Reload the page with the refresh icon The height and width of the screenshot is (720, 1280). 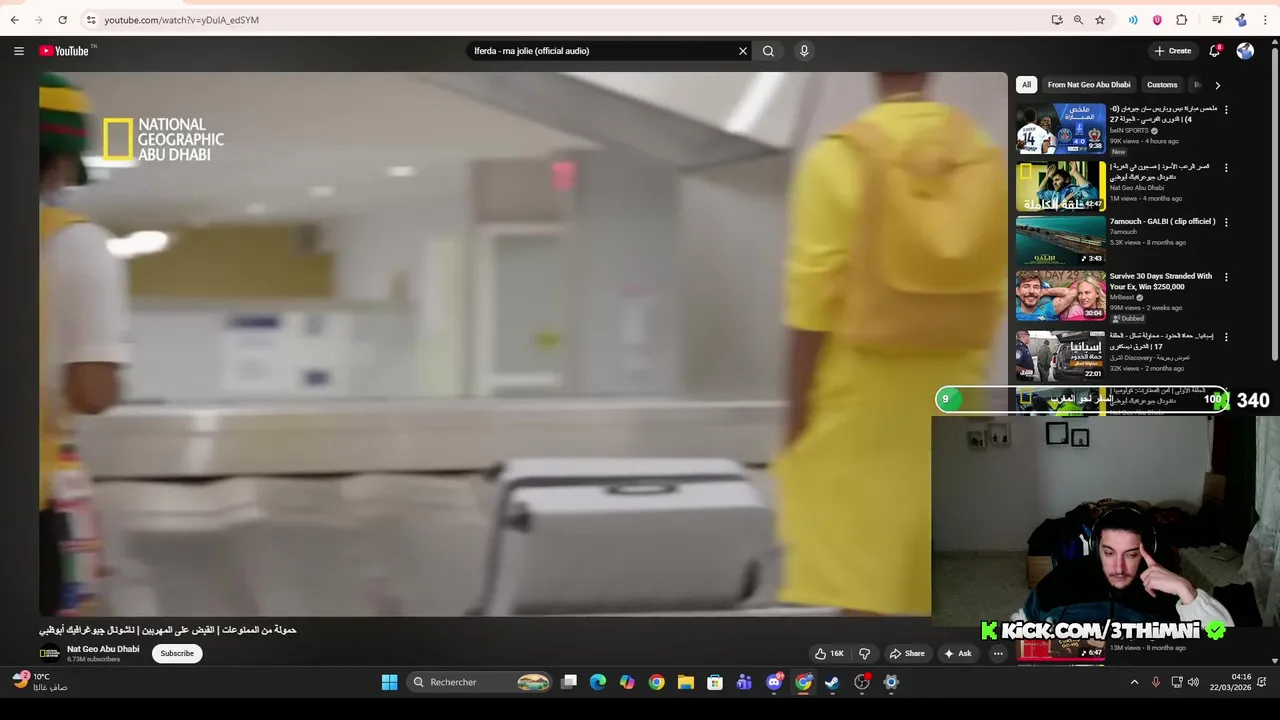click(62, 20)
